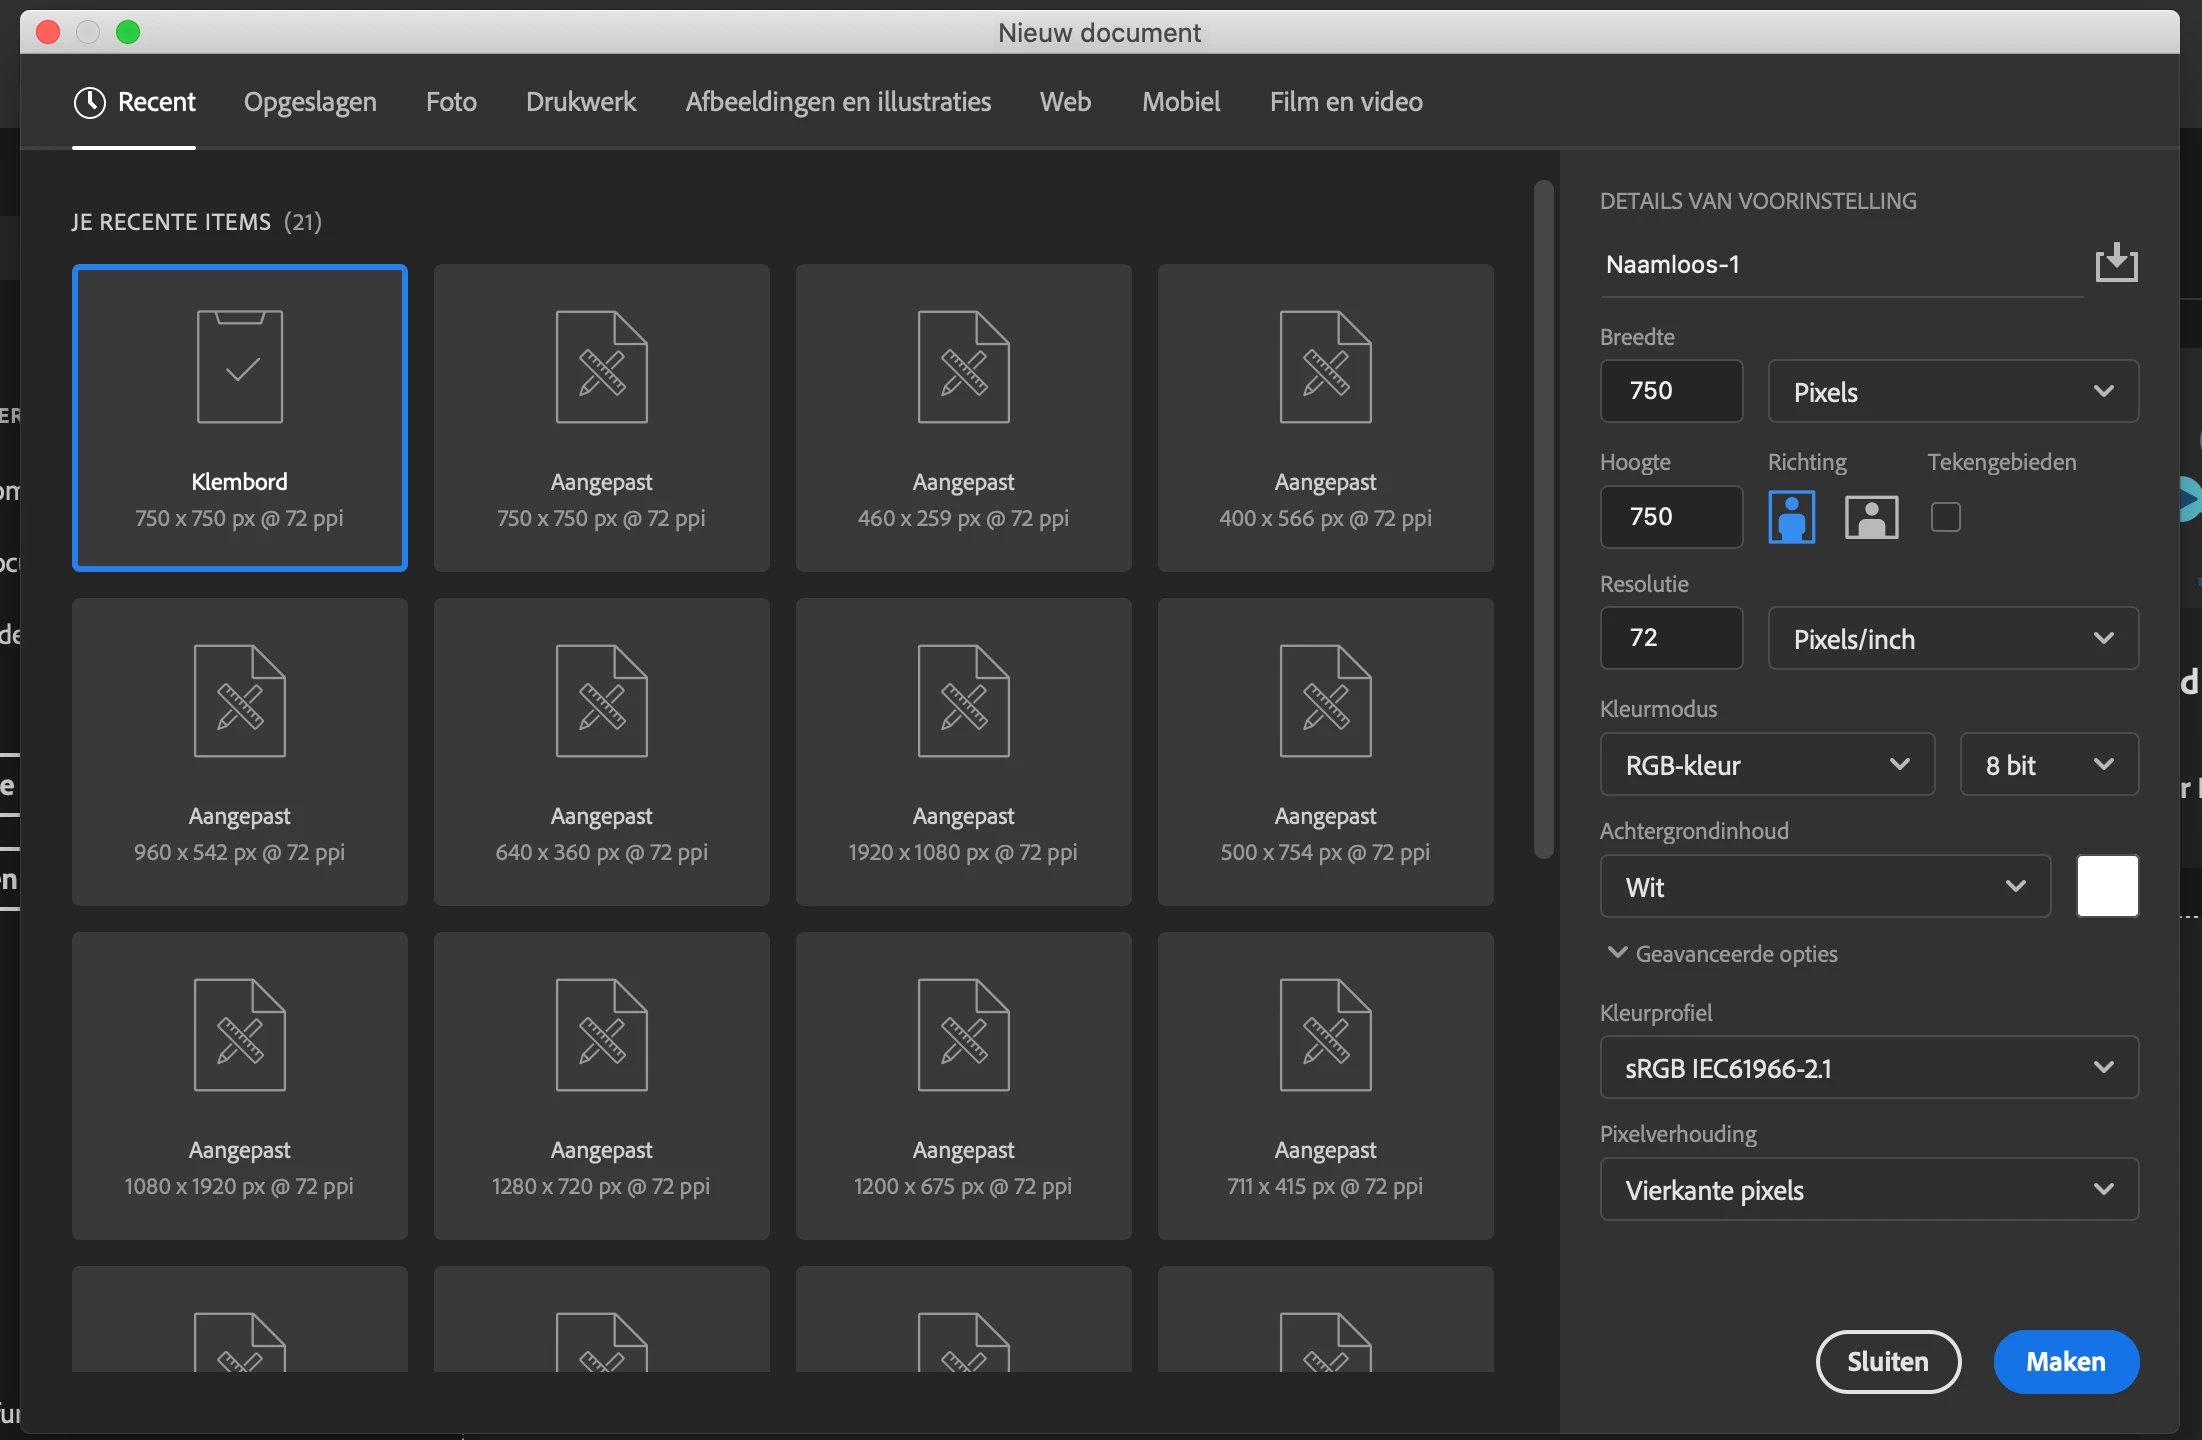Click the save preset icon beside Naamloos-1
This screenshot has width=2202, height=1440.
[2116, 263]
